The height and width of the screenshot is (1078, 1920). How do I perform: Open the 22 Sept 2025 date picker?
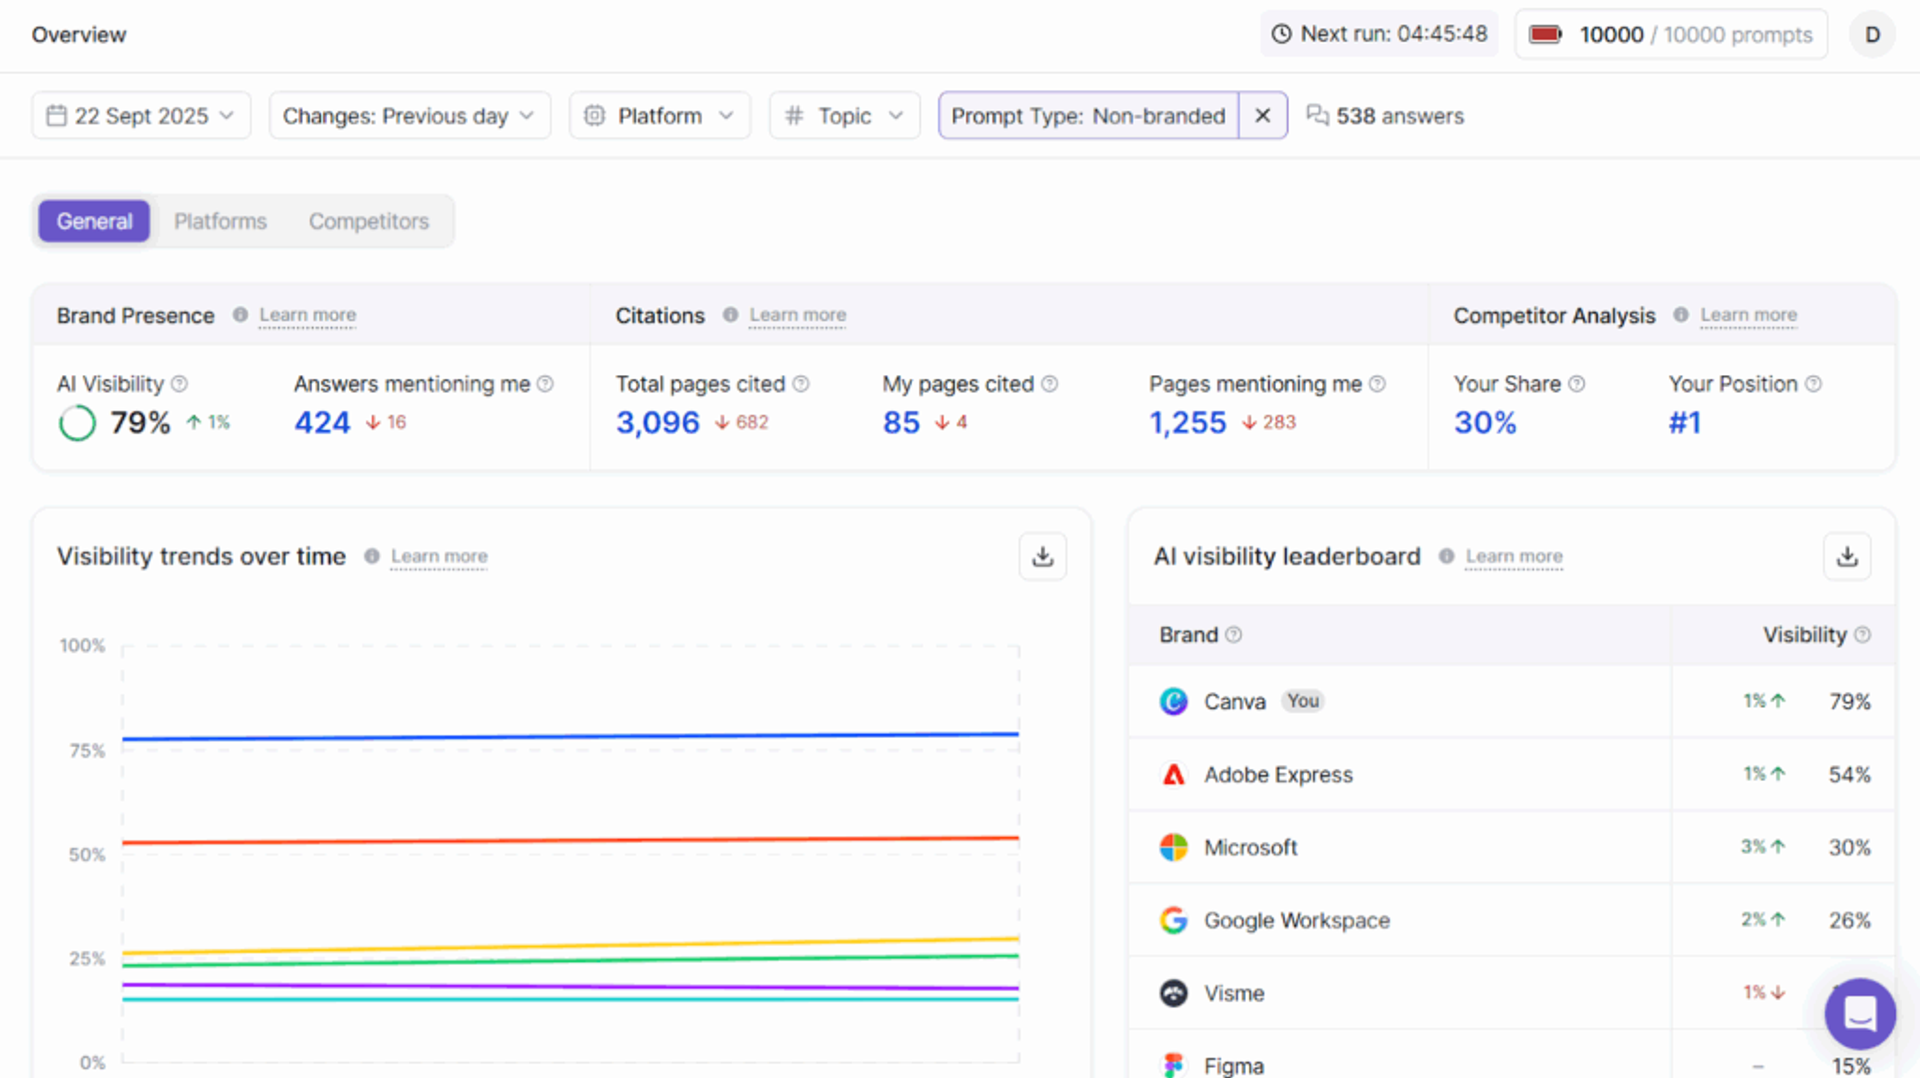141,116
